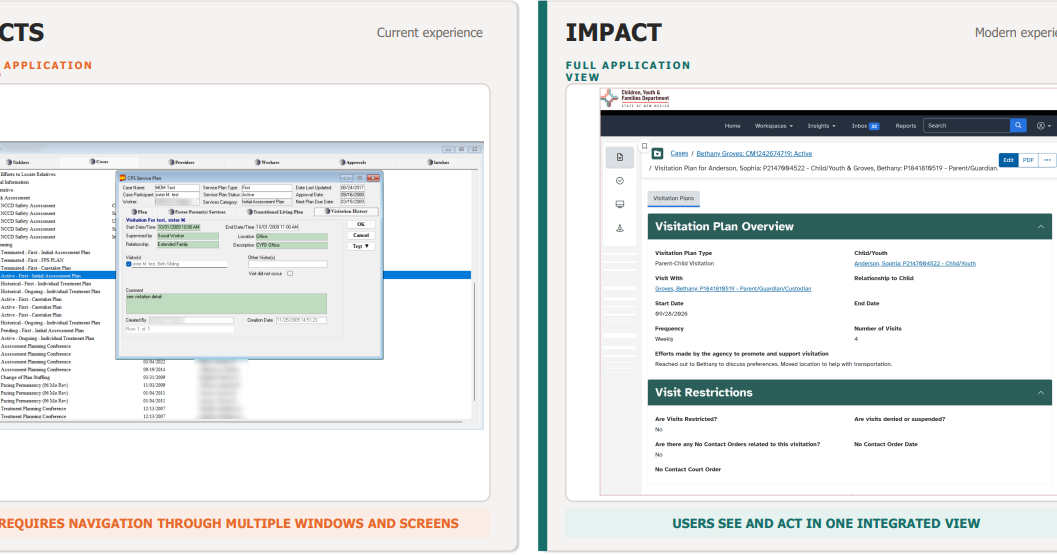Click the Description CYFD Office field

tap(291, 245)
